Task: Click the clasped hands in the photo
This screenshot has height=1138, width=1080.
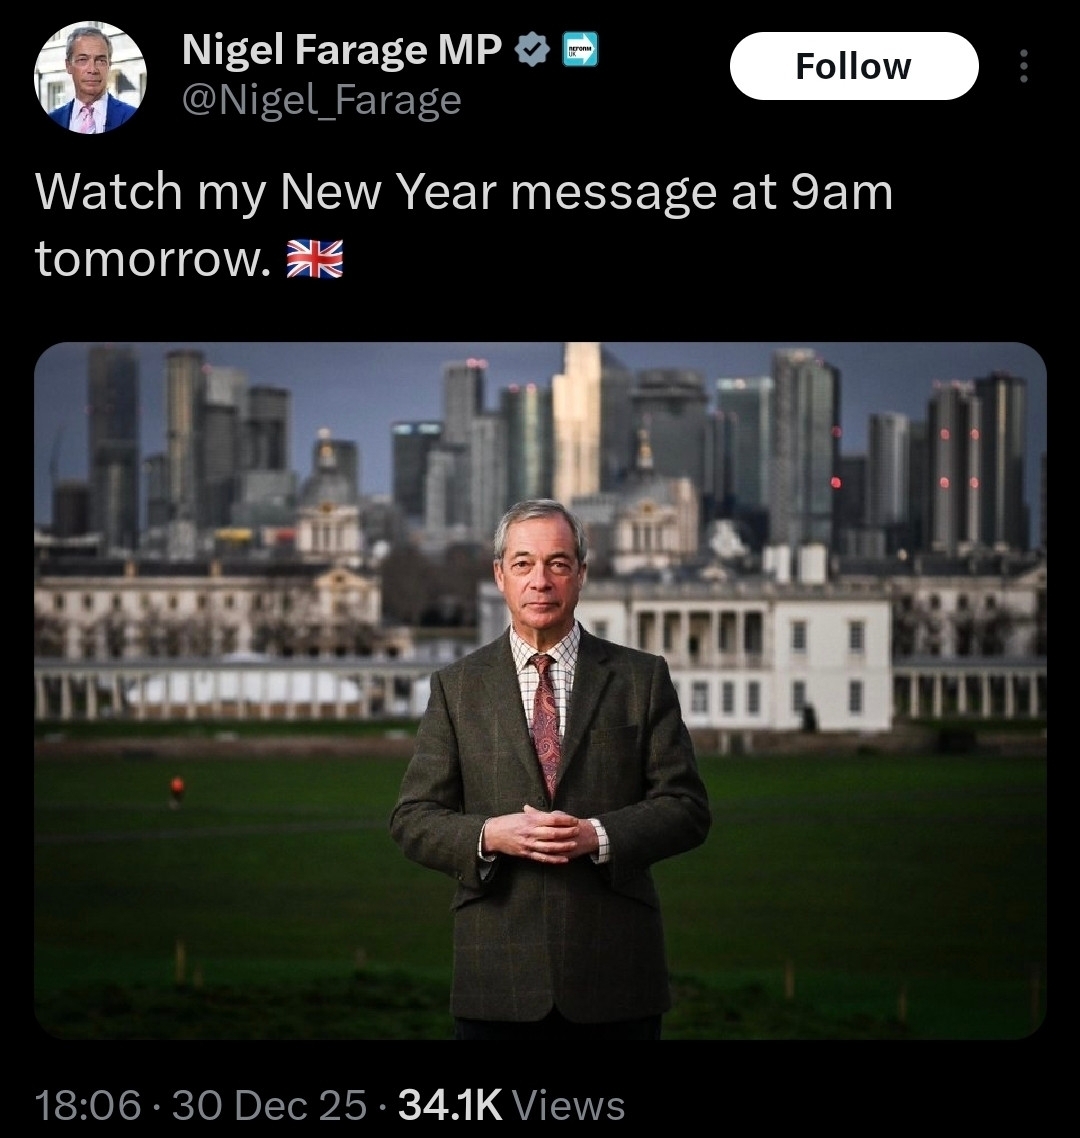Action: (541, 833)
